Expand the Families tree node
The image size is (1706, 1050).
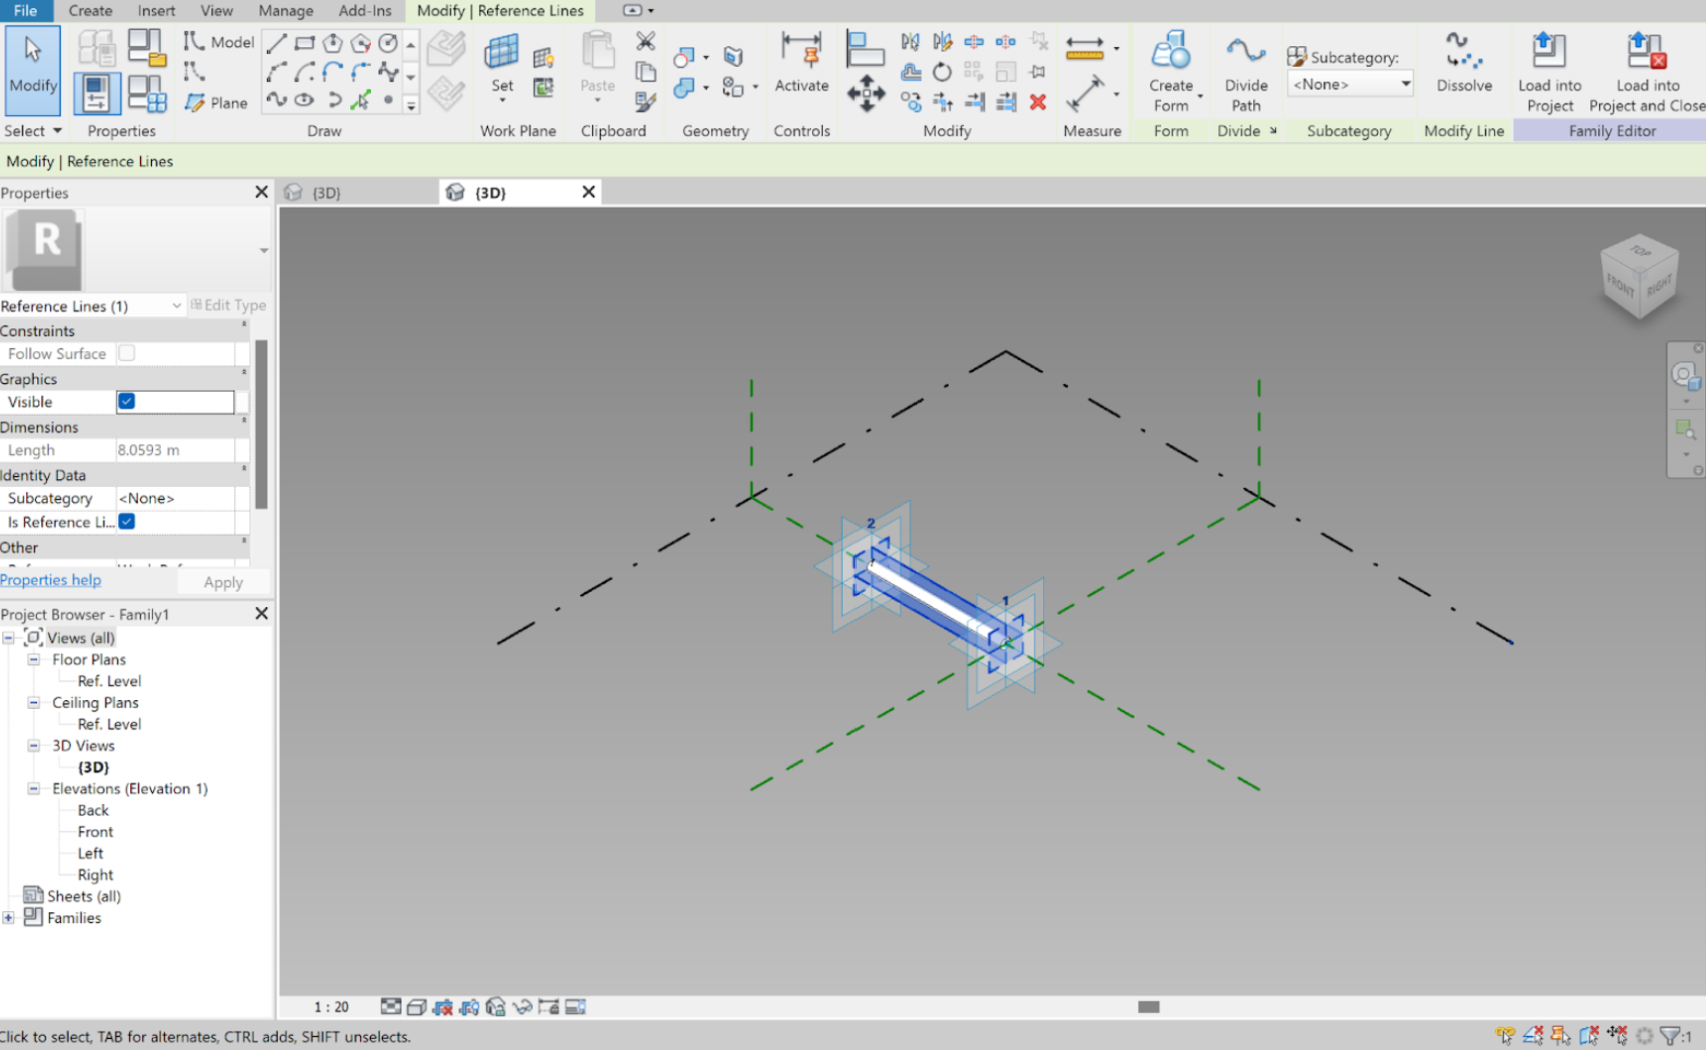[8, 918]
